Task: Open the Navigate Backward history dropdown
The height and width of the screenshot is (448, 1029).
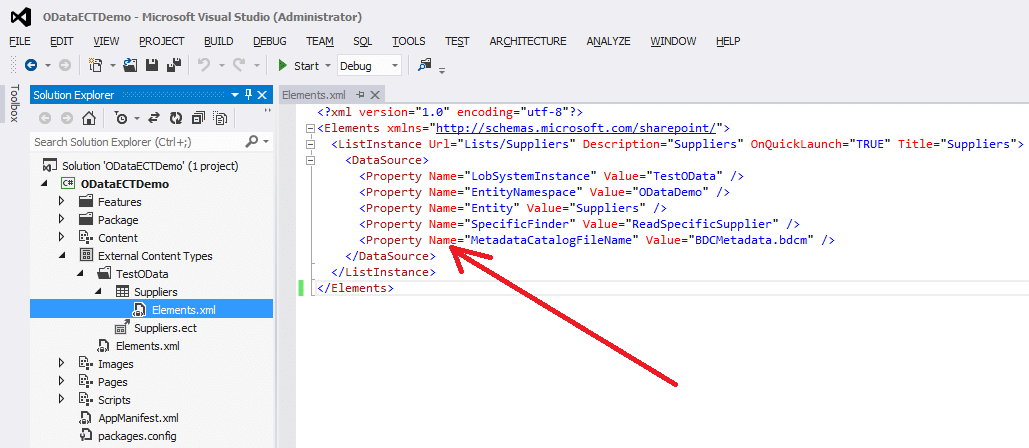Action: point(48,66)
